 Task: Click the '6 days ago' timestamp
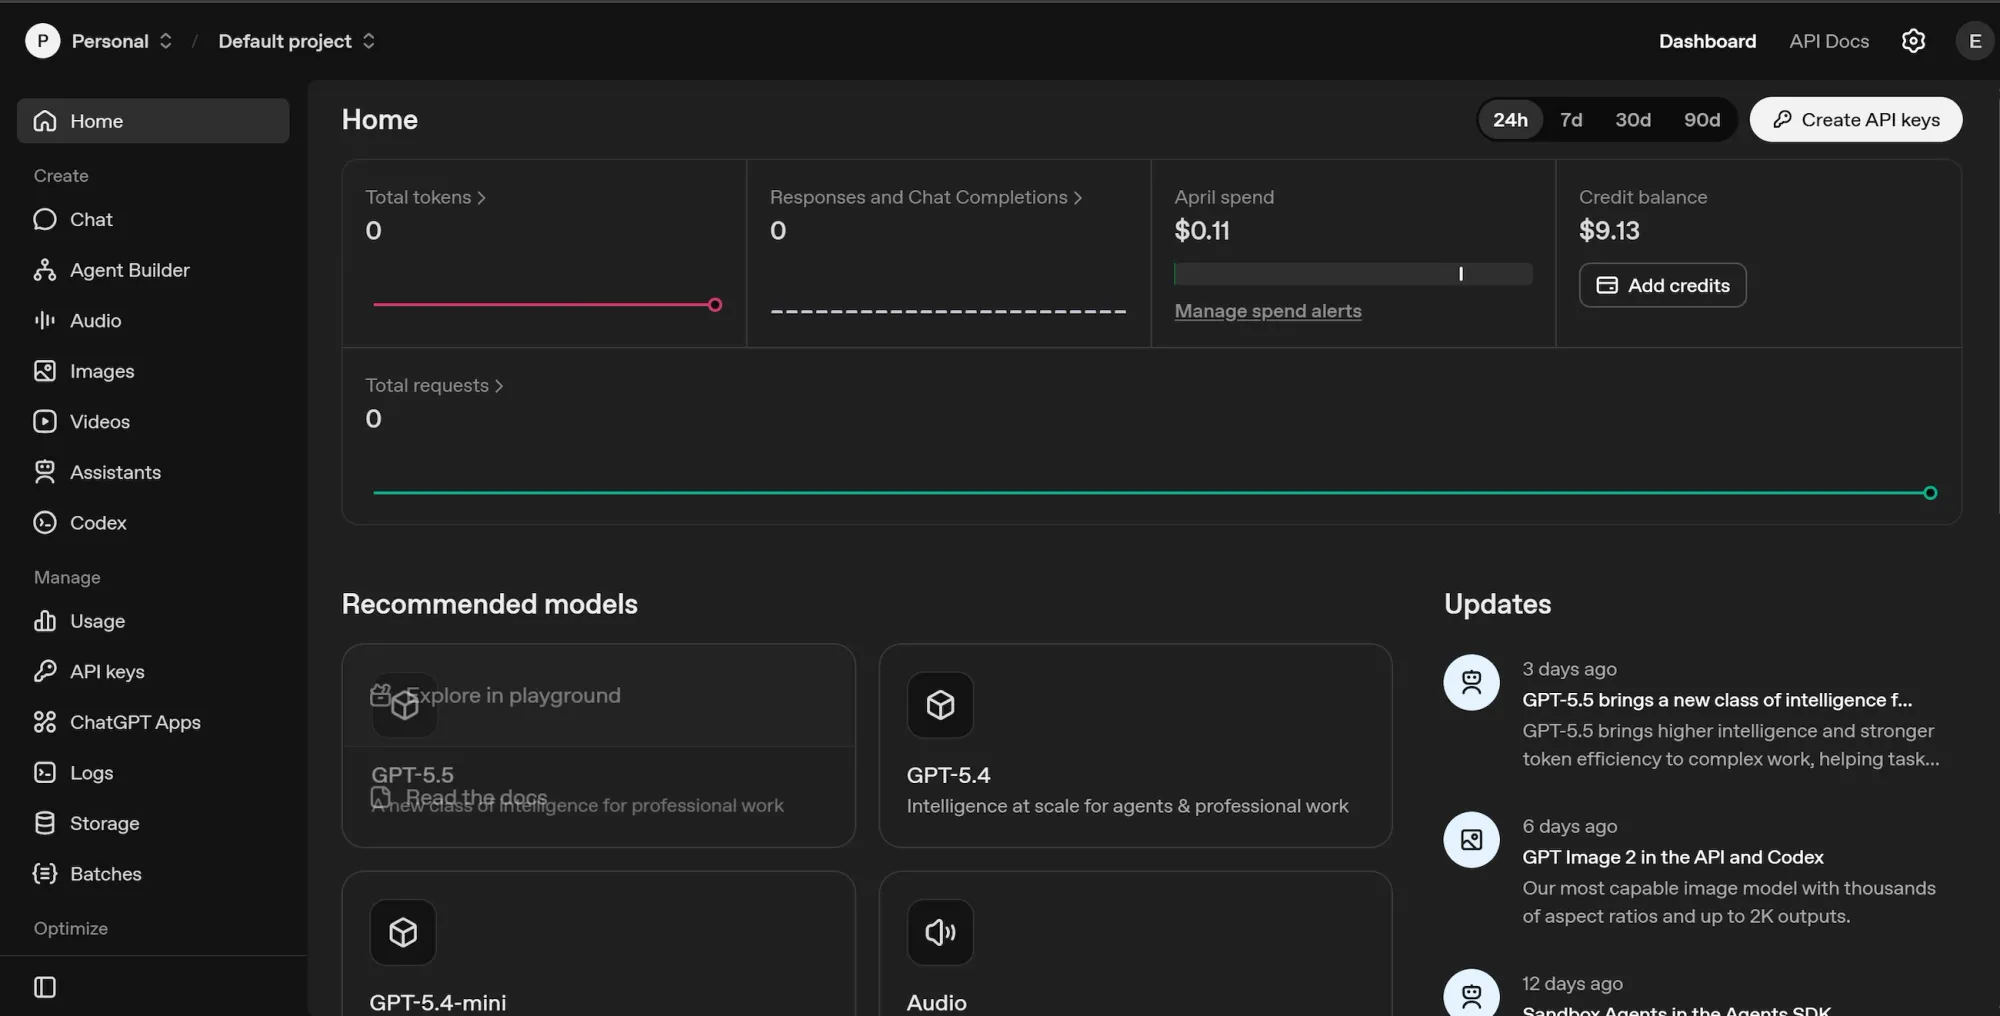click(1569, 826)
